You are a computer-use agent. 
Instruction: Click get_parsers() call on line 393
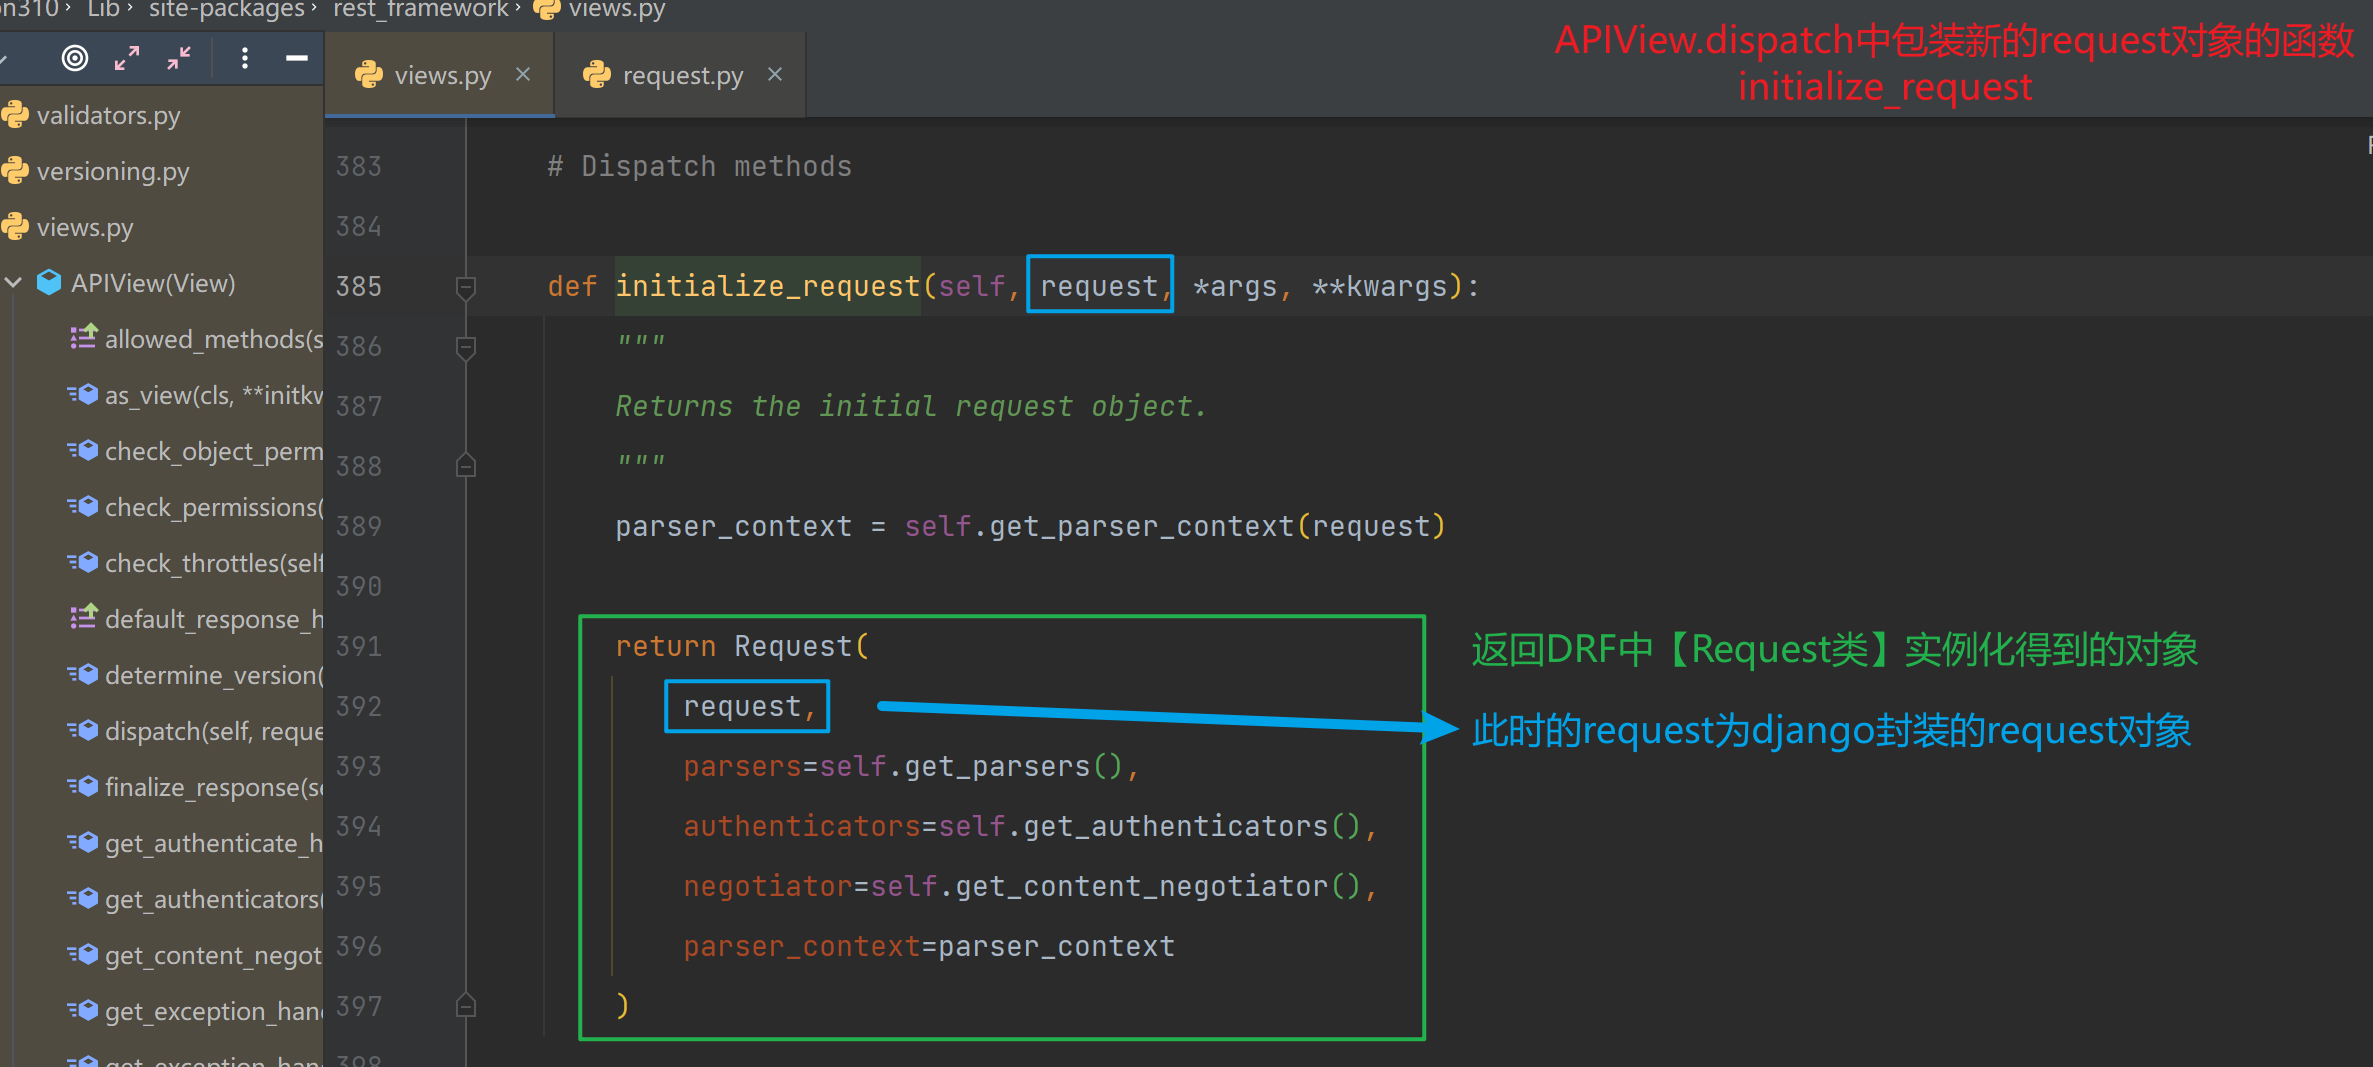1013,766
